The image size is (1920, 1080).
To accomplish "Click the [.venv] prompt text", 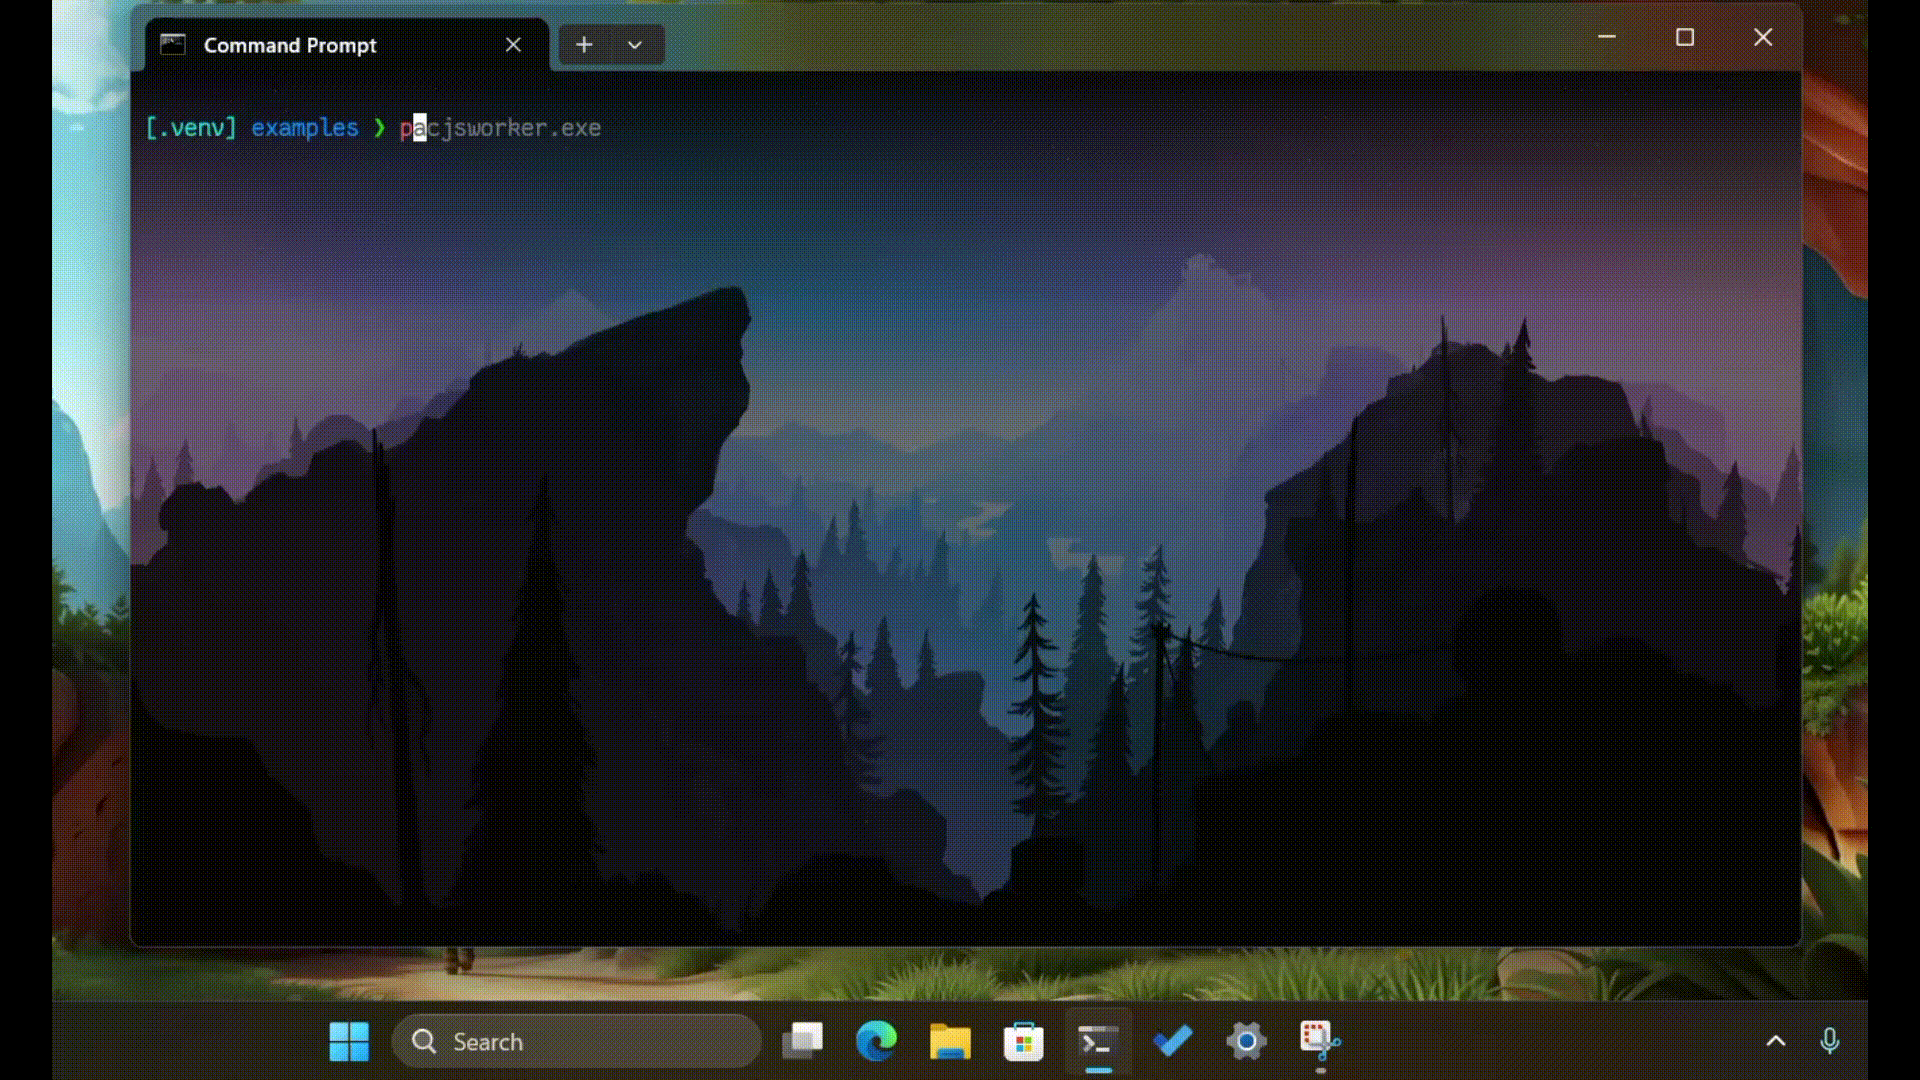I will (x=191, y=128).
